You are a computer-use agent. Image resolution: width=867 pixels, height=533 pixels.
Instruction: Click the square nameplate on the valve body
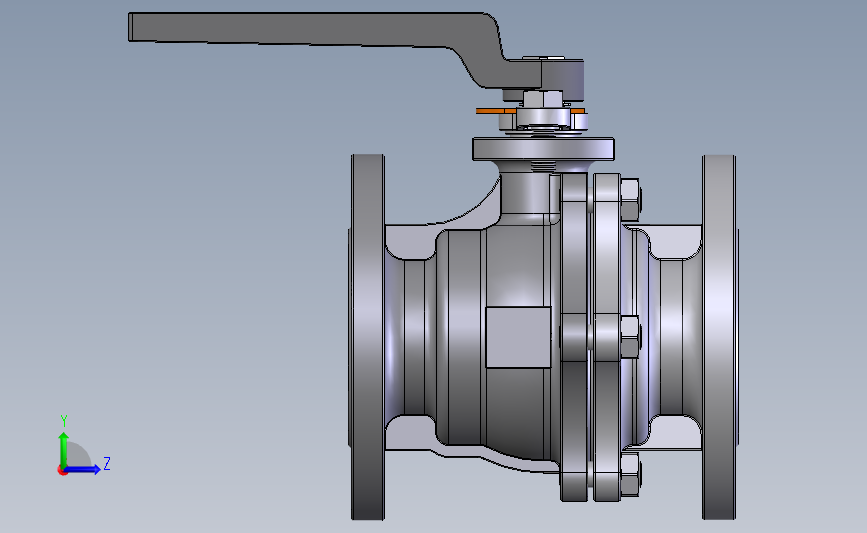(518, 337)
